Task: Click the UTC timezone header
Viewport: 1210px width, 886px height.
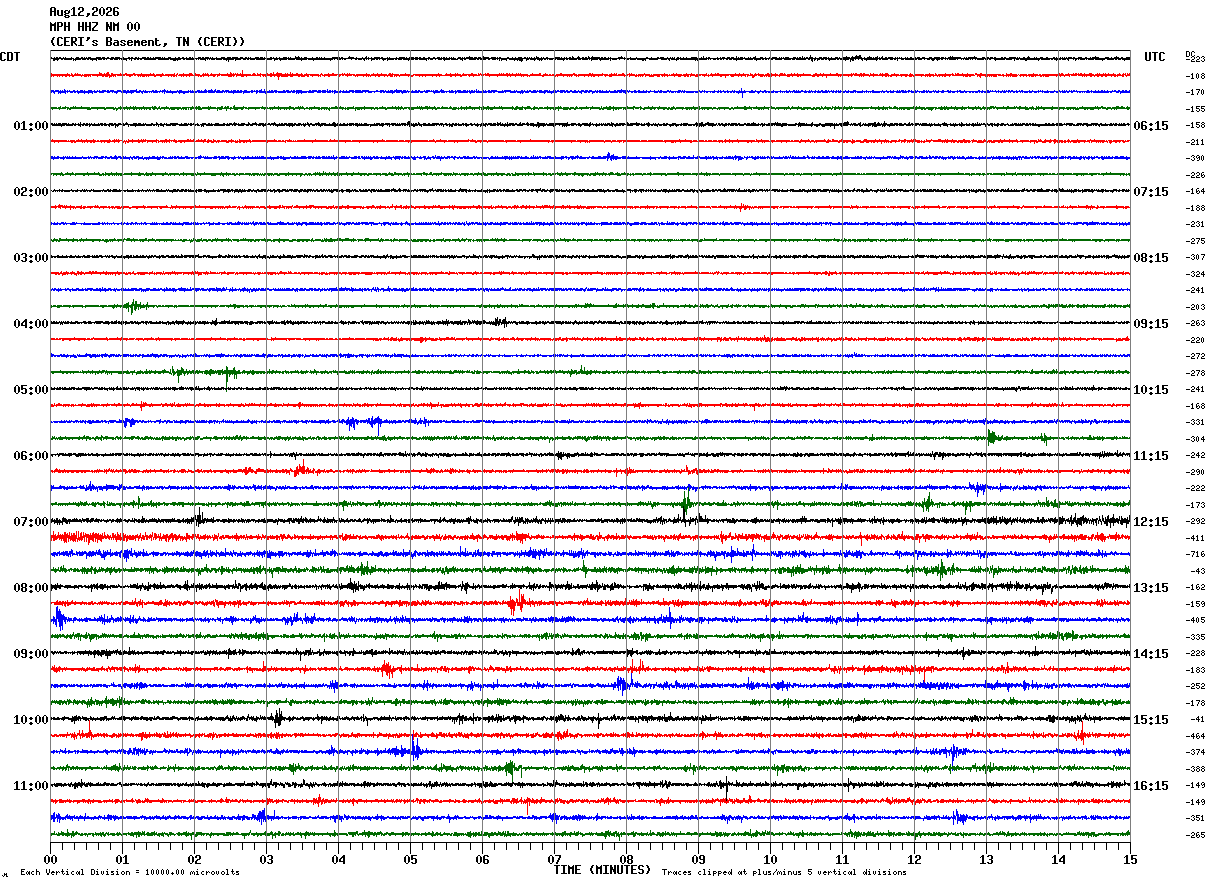Action: coord(1155,57)
